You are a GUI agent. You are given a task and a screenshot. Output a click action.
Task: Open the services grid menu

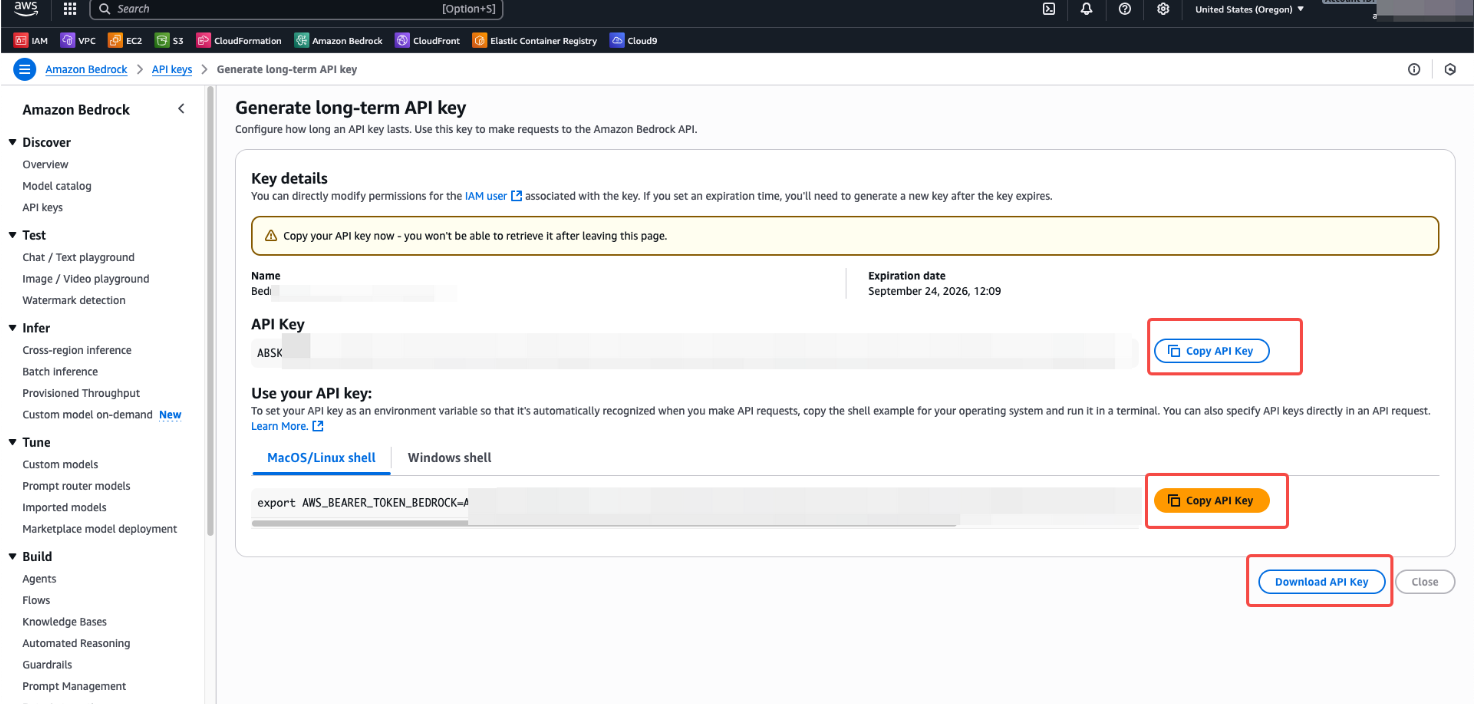coord(70,9)
